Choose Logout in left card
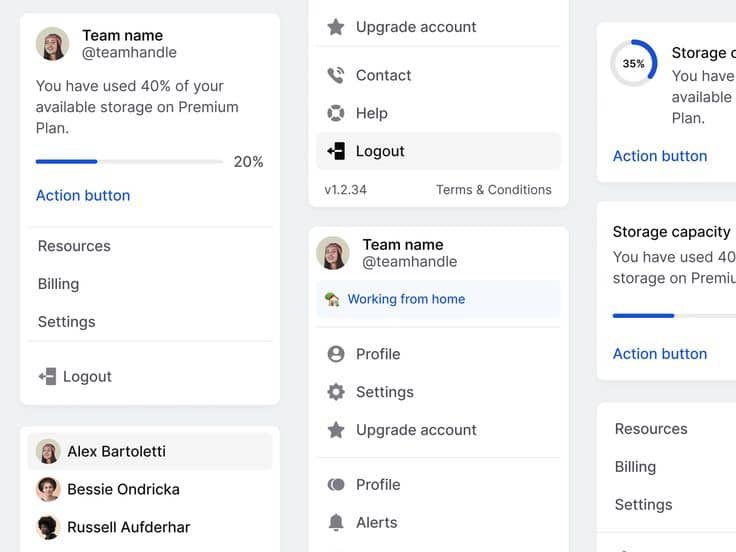The width and height of the screenshot is (736, 552). tap(150, 376)
